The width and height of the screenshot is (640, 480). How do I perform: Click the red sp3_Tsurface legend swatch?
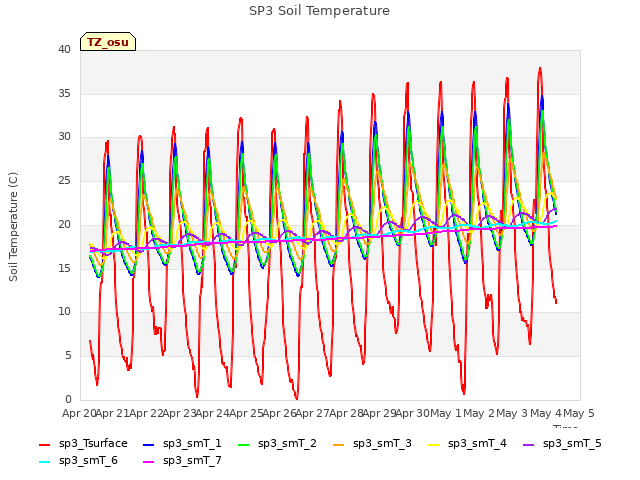click(x=44, y=444)
